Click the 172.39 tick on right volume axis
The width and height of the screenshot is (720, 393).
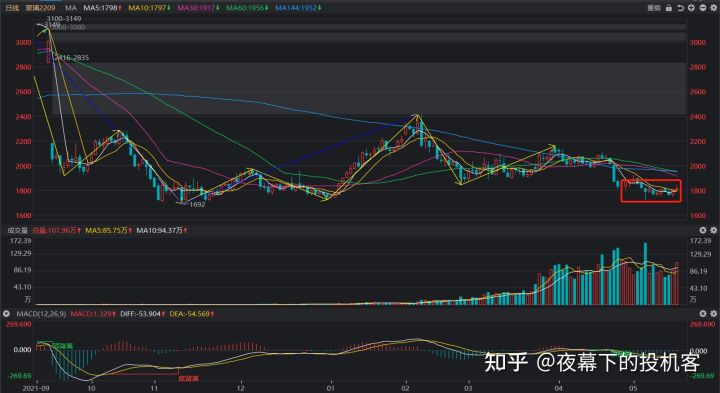700,241
